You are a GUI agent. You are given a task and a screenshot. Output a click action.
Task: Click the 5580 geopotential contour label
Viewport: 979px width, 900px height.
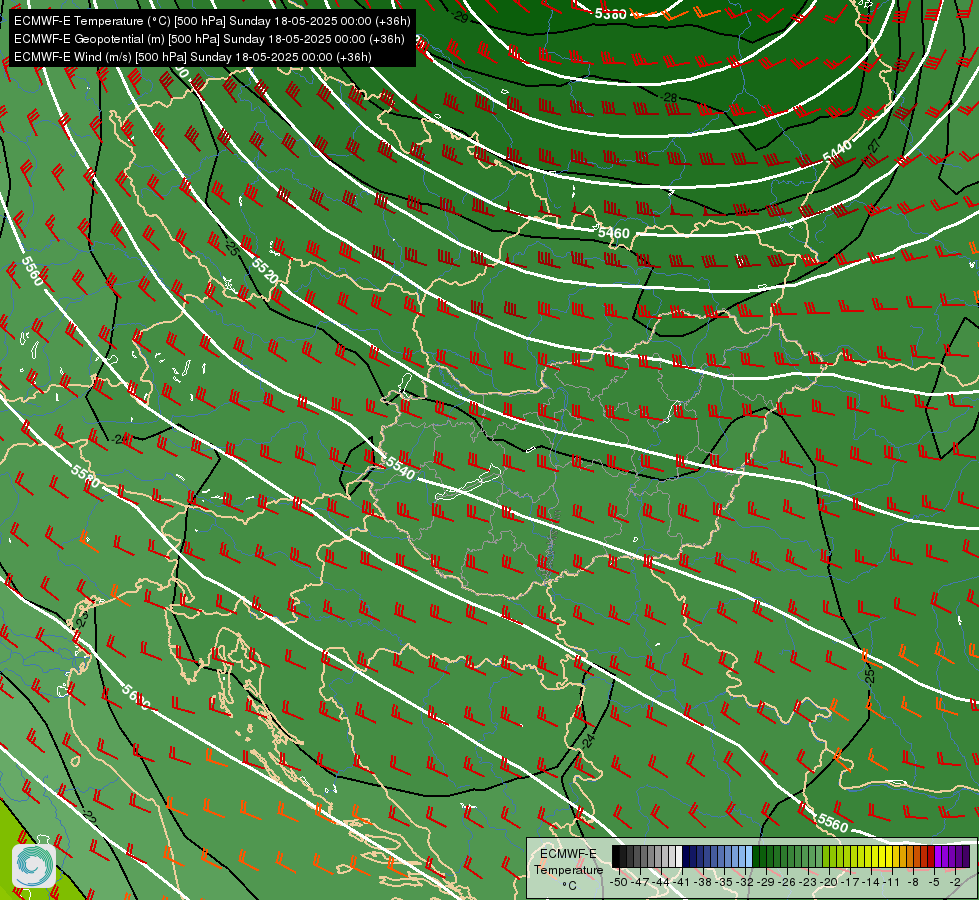pos(85,477)
